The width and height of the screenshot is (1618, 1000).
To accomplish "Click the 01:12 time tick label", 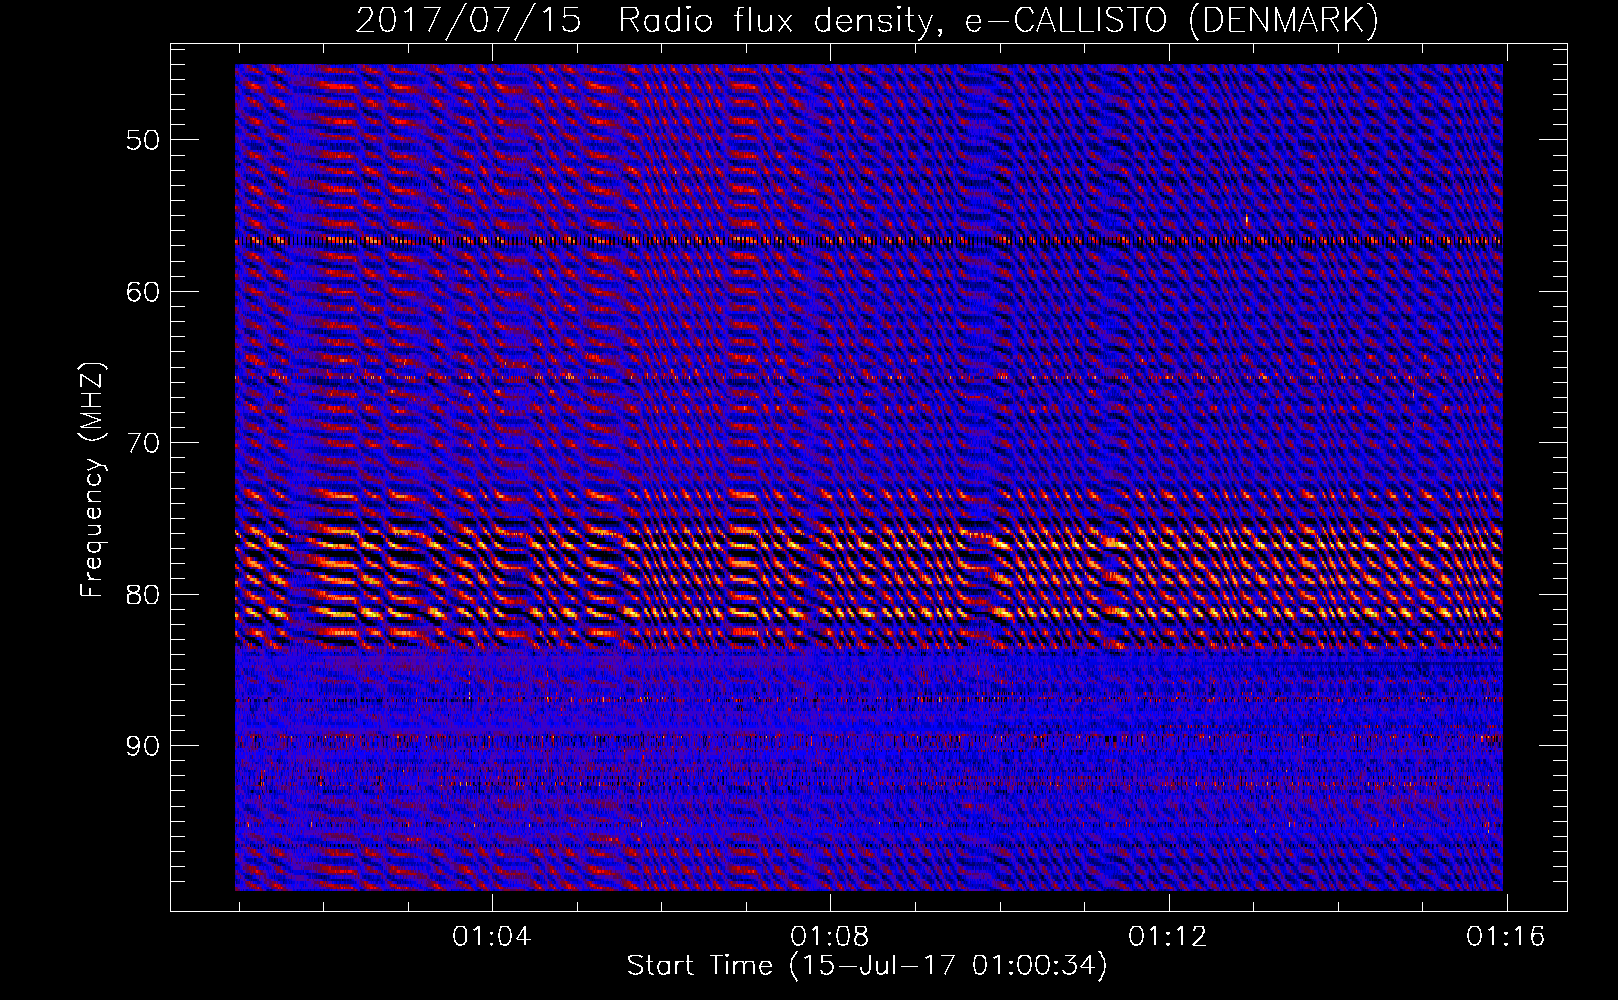I will point(1168,937).
